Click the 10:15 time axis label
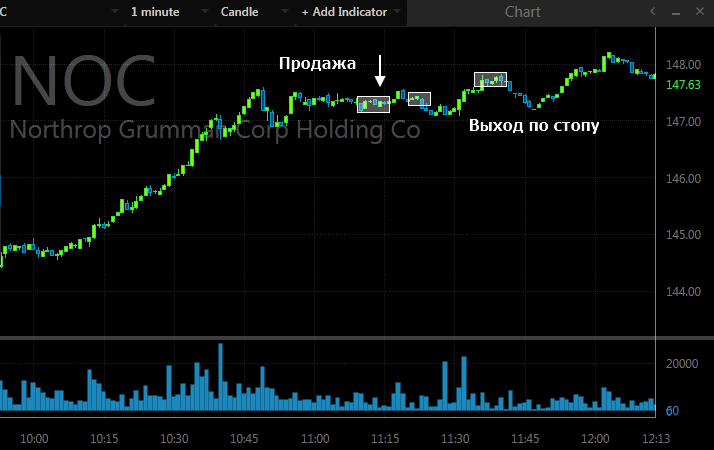The image size is (714, 450). click(x=104, y=439)
